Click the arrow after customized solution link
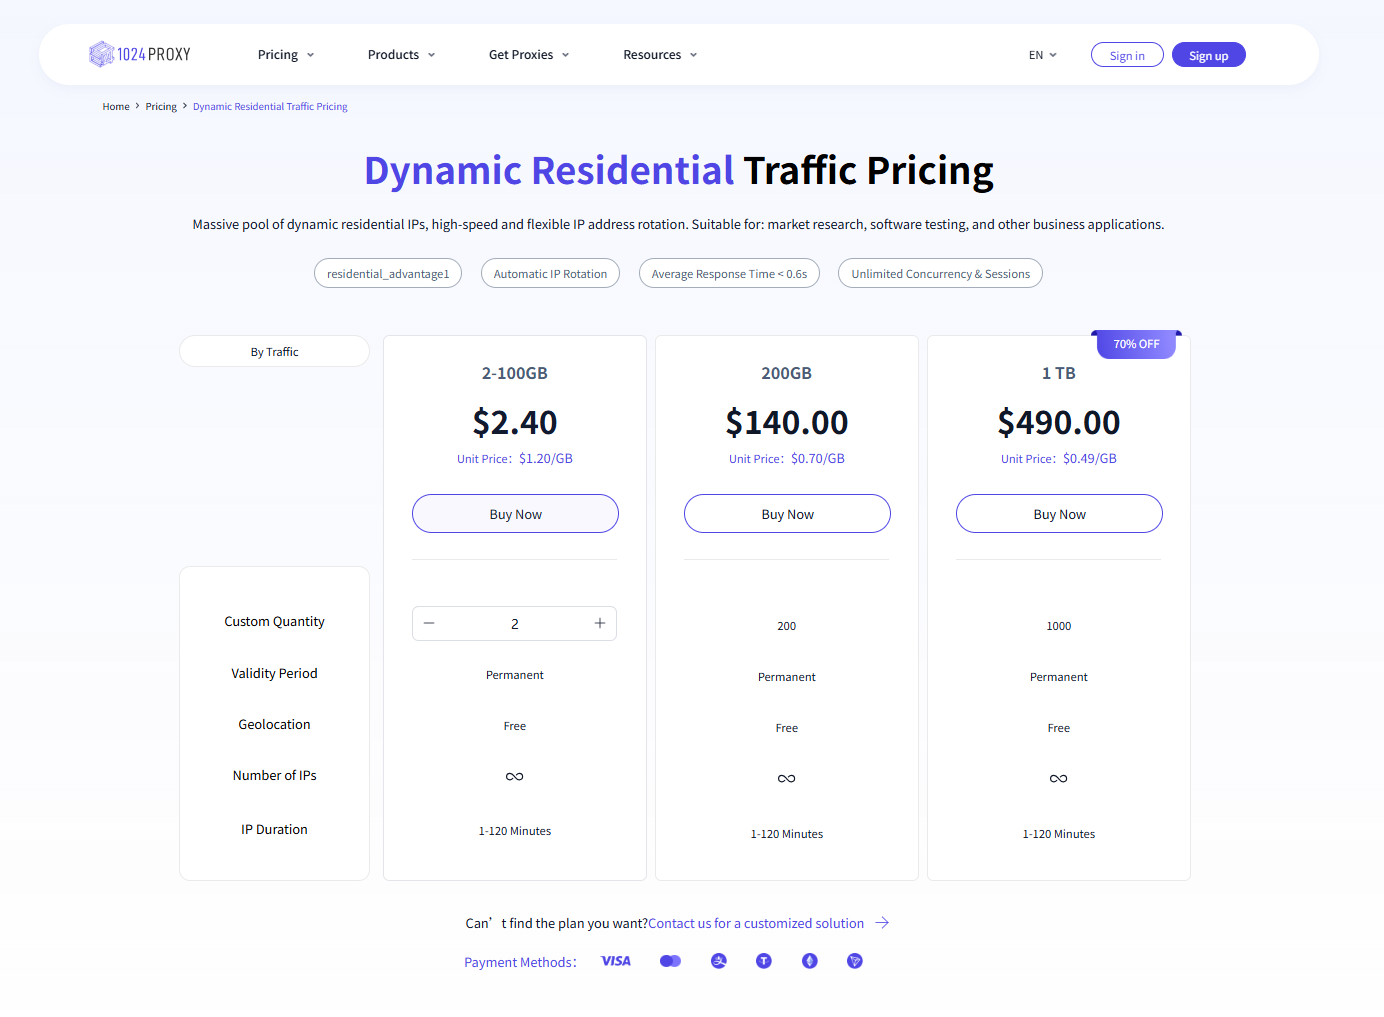This screenshot has height=1017, width=1384. pos(882,923)
